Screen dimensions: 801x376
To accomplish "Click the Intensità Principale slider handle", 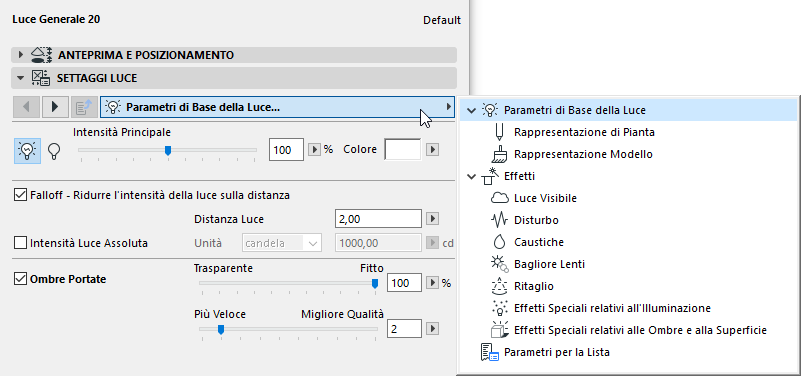I will pos(168,150).
